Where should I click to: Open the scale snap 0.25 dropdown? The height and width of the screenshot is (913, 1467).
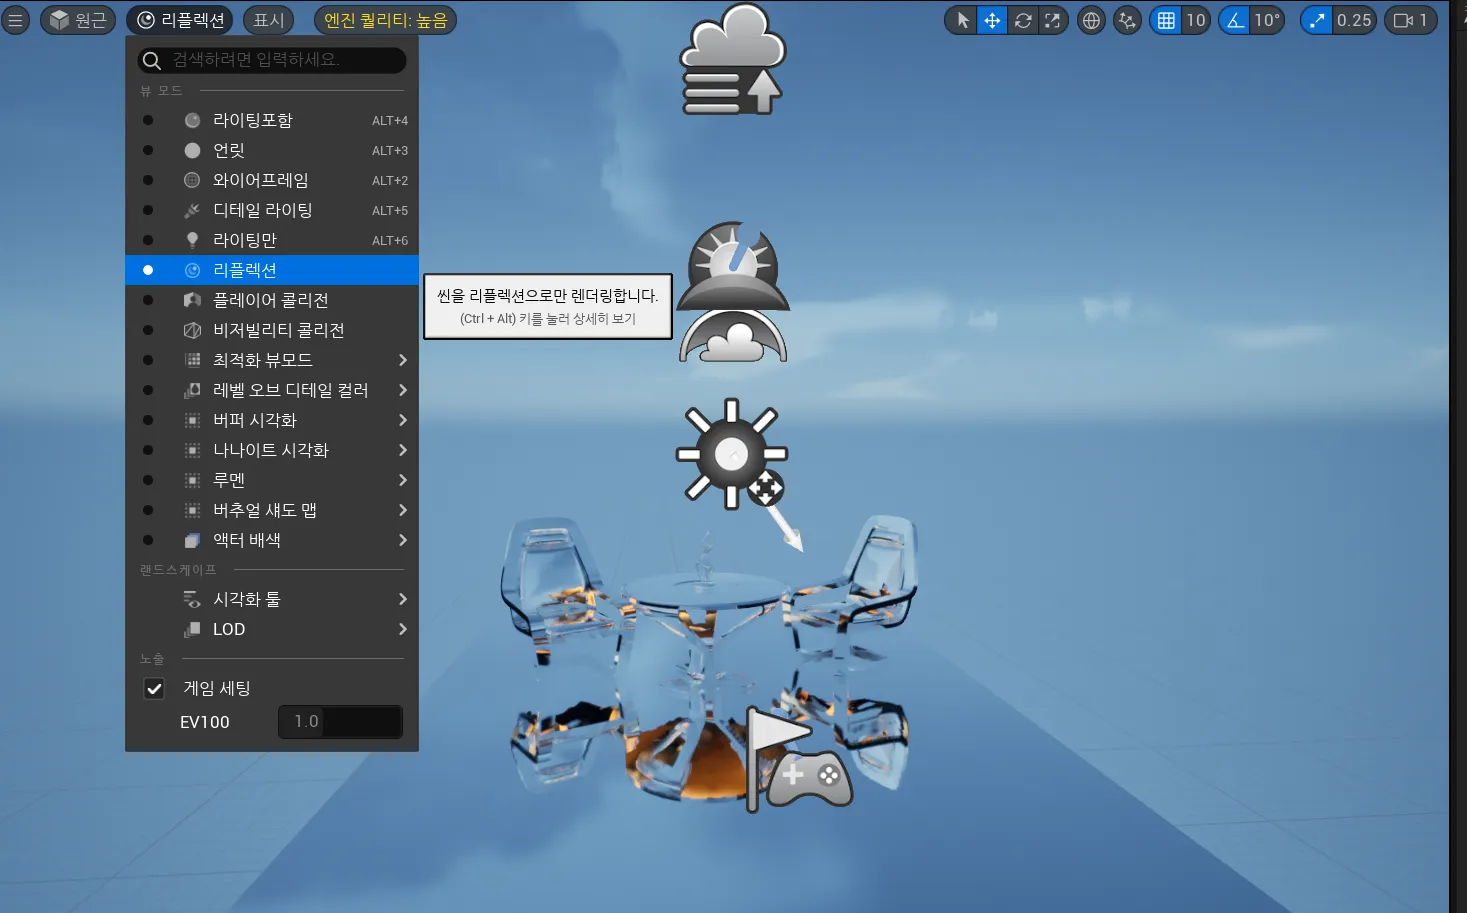(x=1354, y=20)
